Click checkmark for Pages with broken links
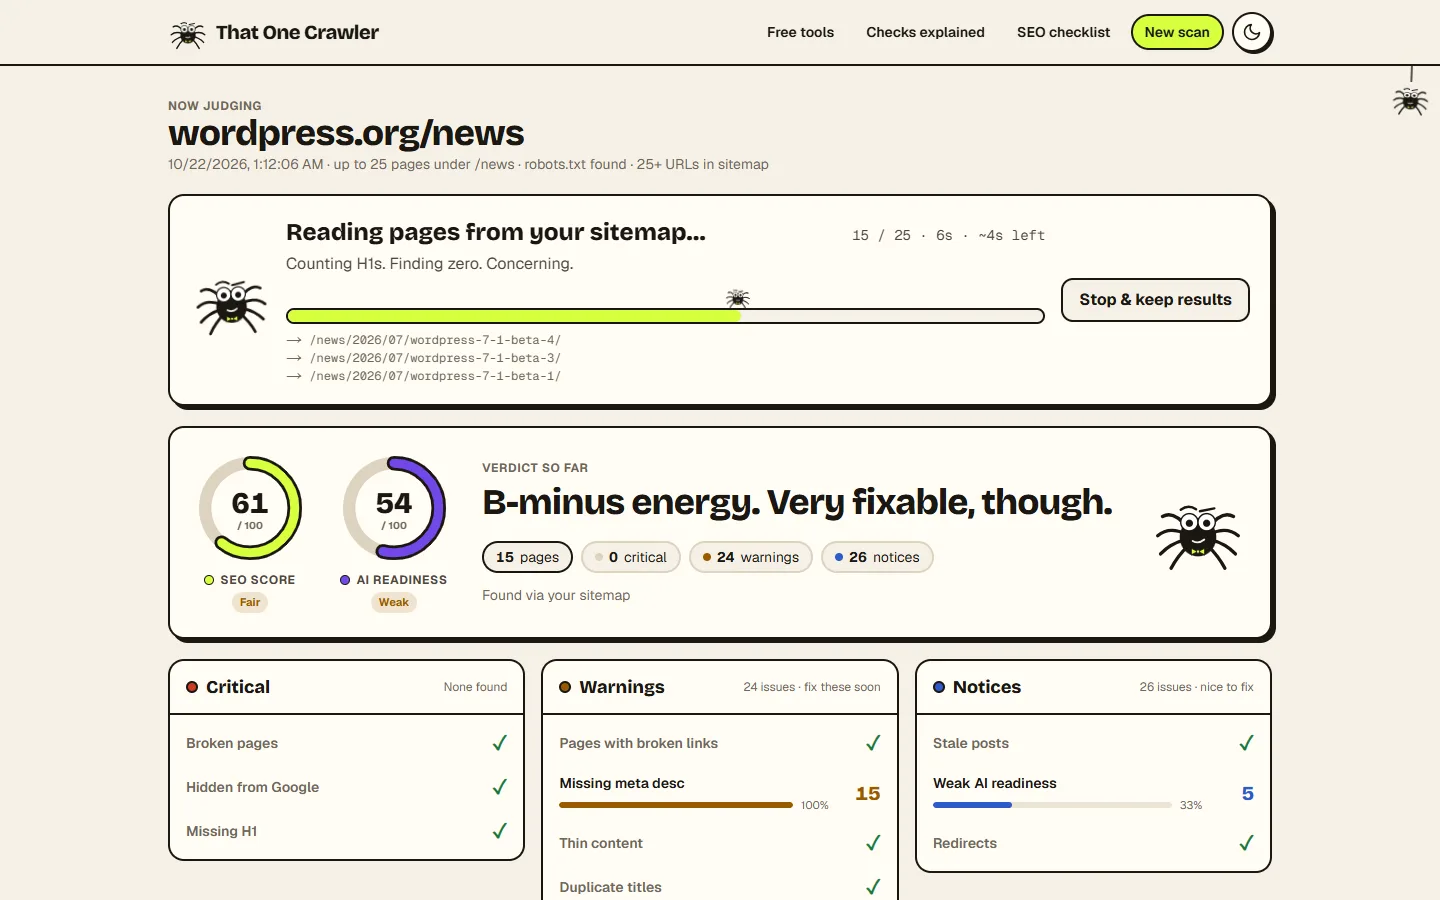 [x=873, y=743]
